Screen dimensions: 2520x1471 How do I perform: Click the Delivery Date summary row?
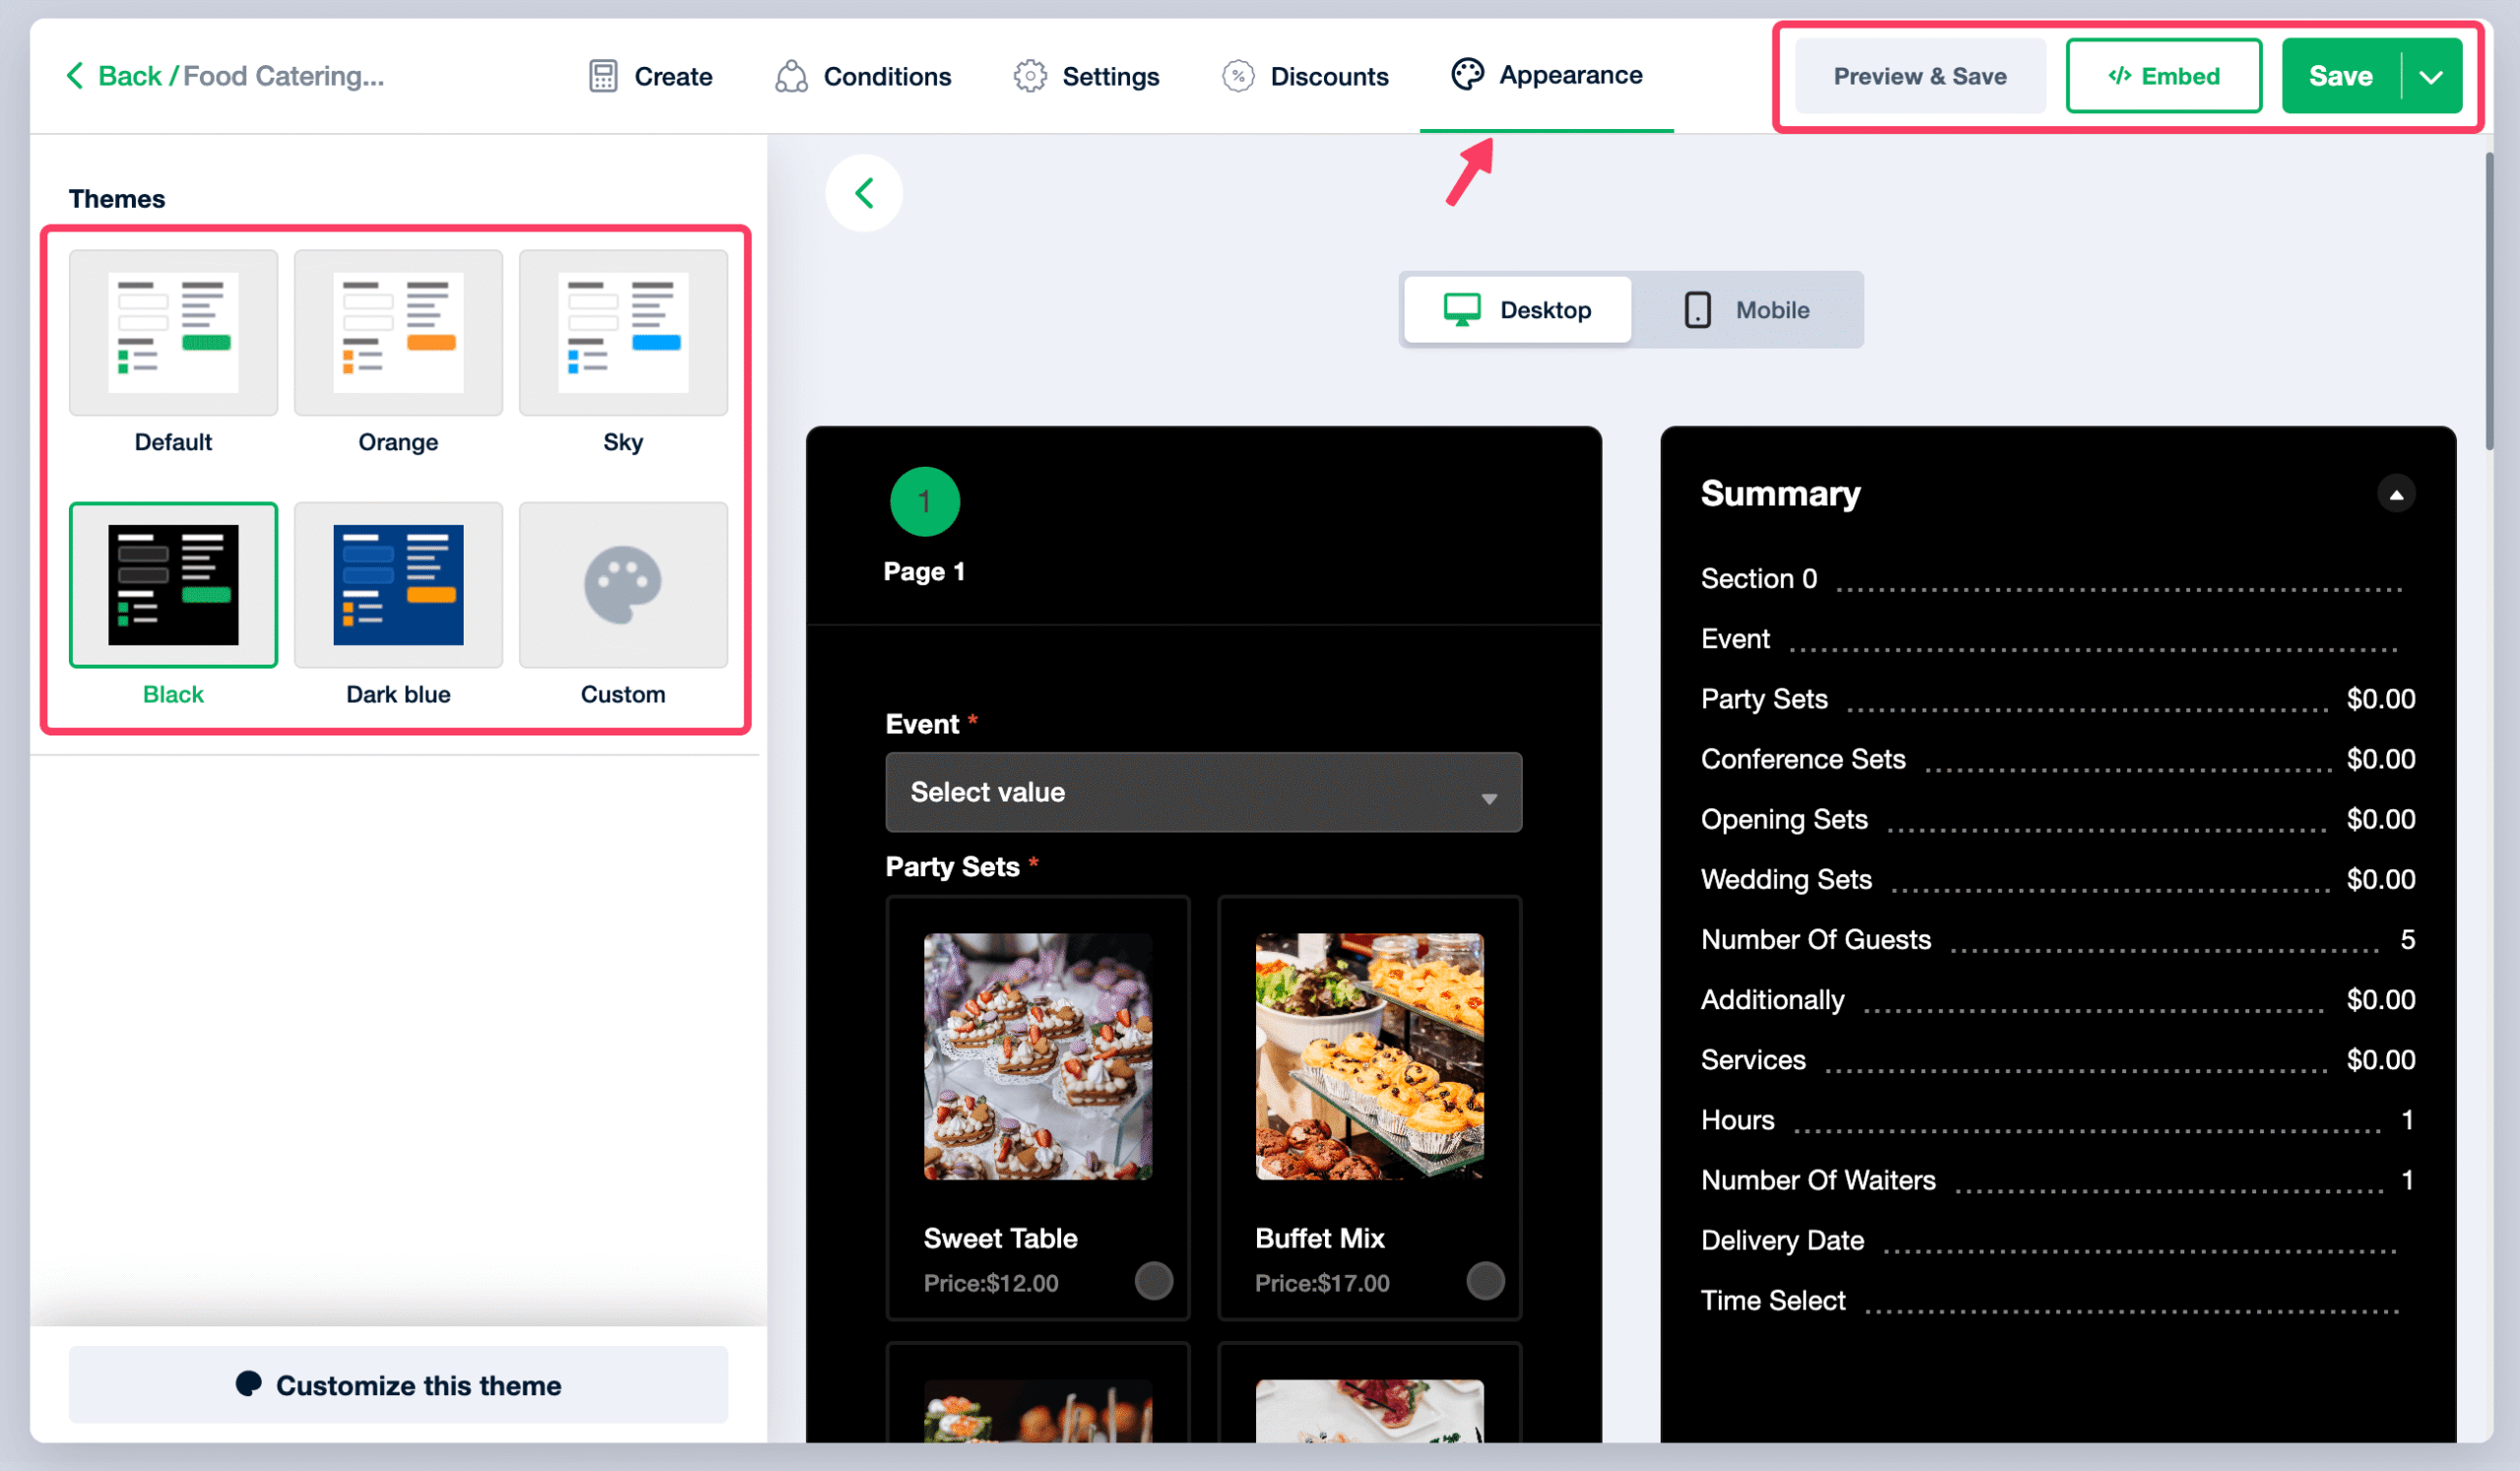2058,1240
